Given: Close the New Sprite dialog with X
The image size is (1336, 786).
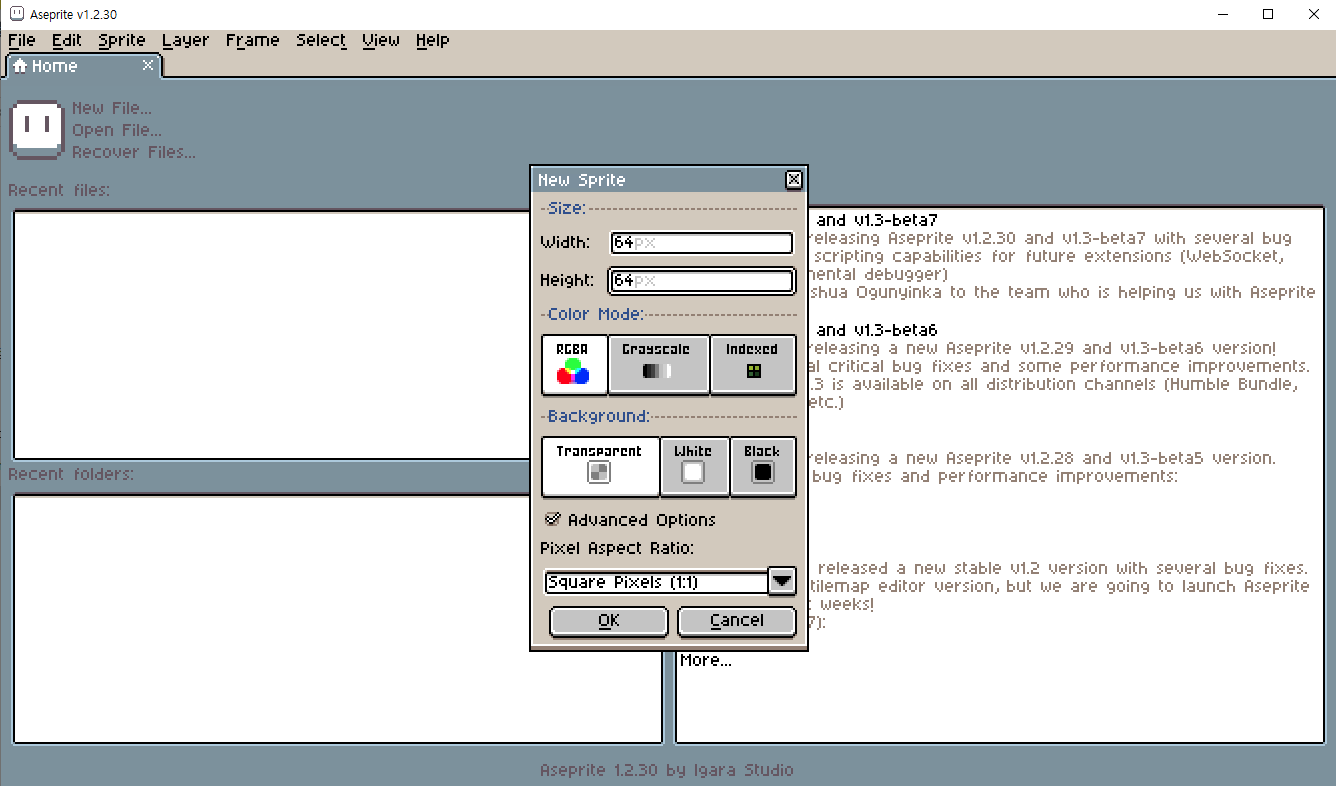Looking at the screenshot, I should pyautogui.click(x=794, y=180).
